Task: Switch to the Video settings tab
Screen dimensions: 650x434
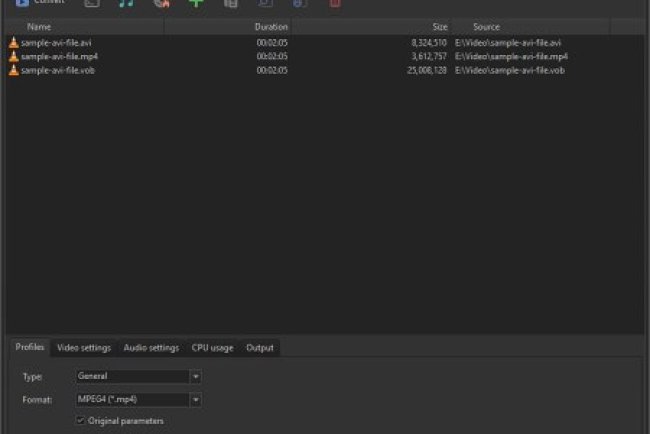Action: (x=84, y=348)
